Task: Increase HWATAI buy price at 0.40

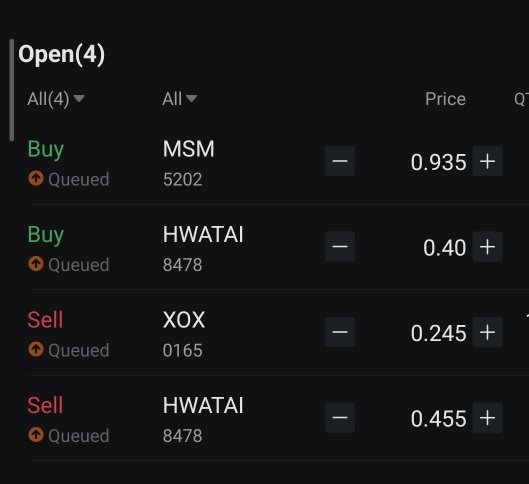Action: 487,247
